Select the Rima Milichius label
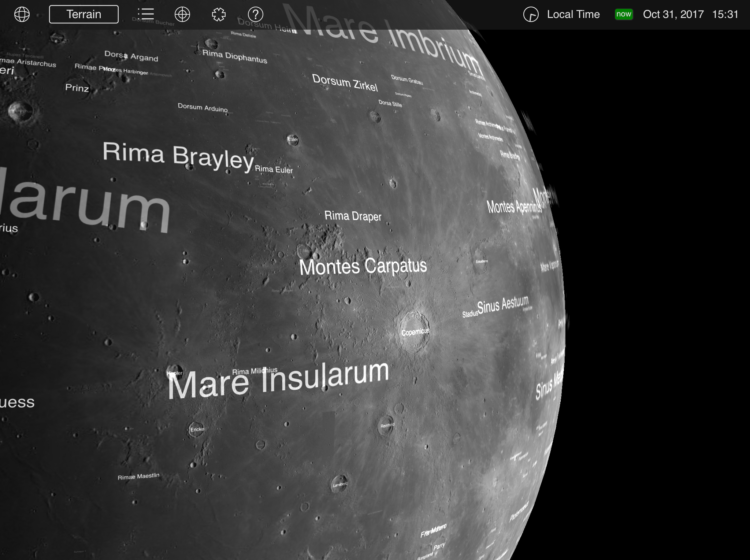 click(x=254, y=371)
